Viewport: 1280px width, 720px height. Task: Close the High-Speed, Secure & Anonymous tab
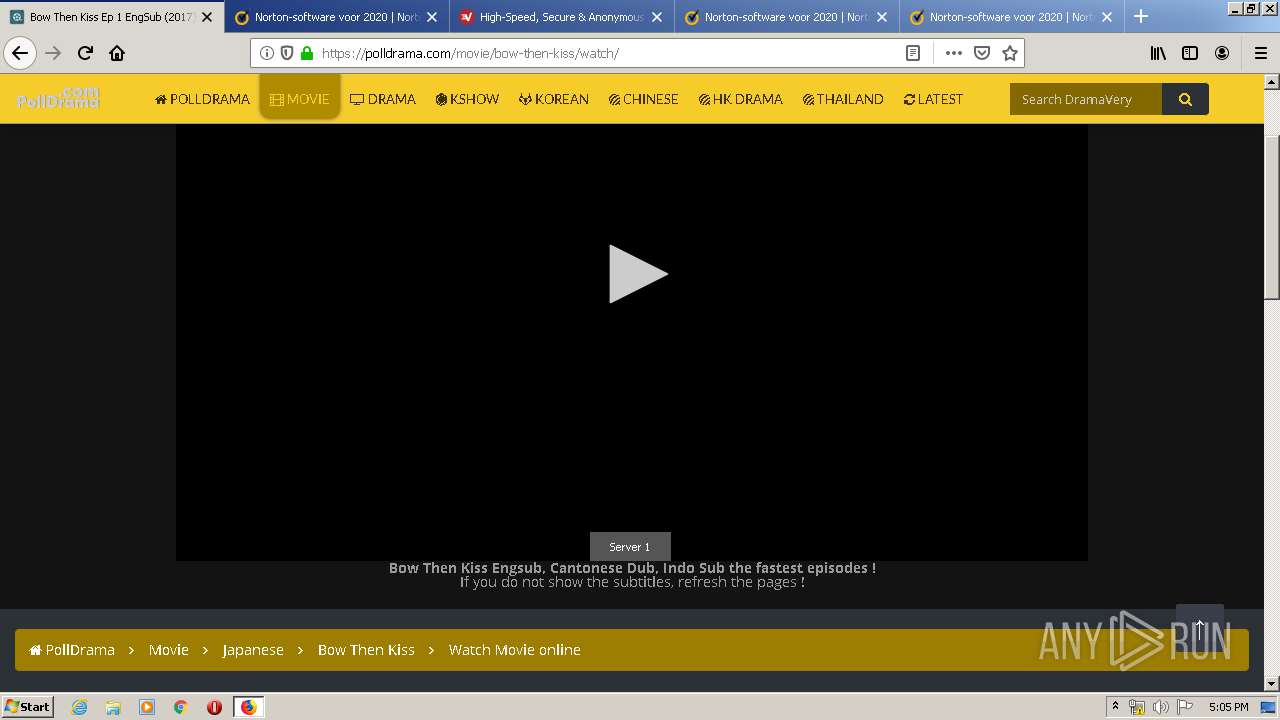click(657, 17)
